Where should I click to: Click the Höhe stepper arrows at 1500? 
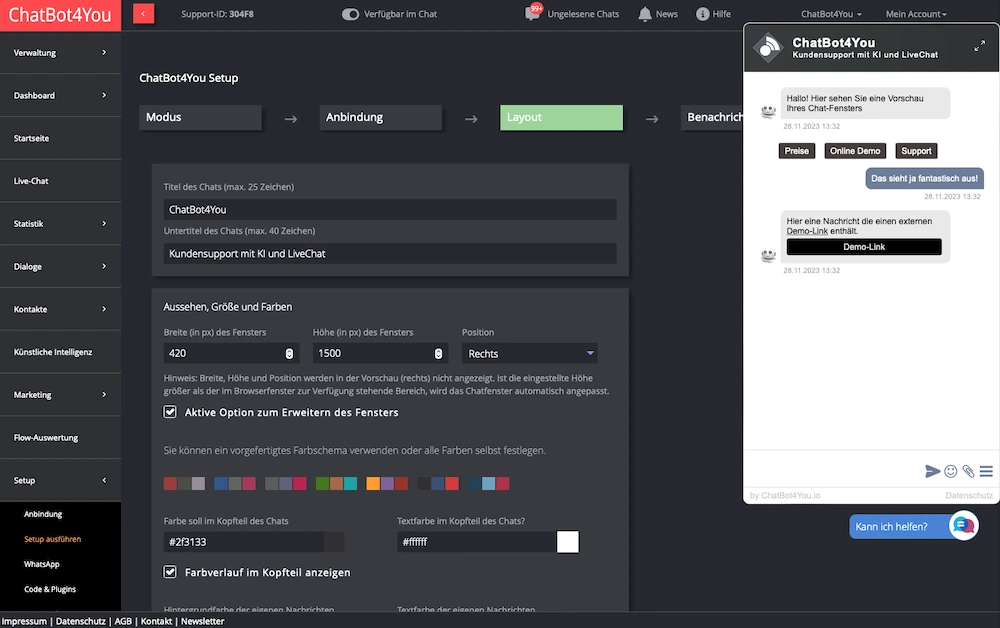[438, 353]
